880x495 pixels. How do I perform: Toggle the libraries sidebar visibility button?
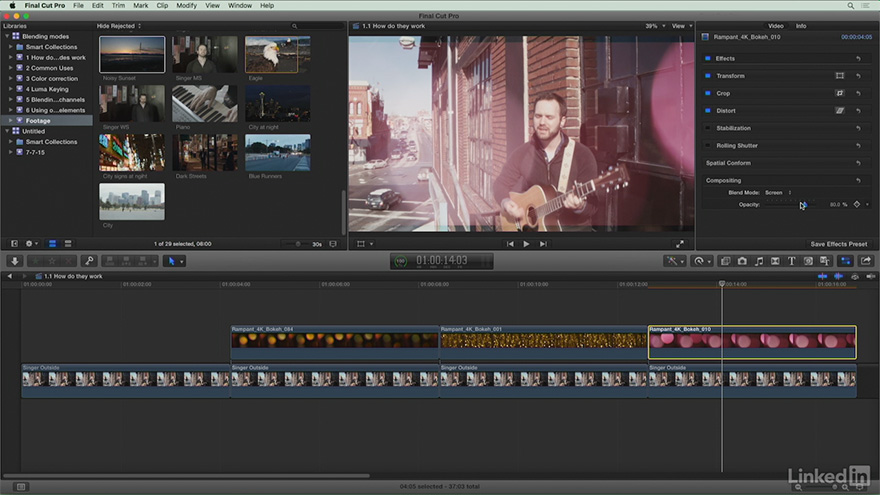pos(14,244)
